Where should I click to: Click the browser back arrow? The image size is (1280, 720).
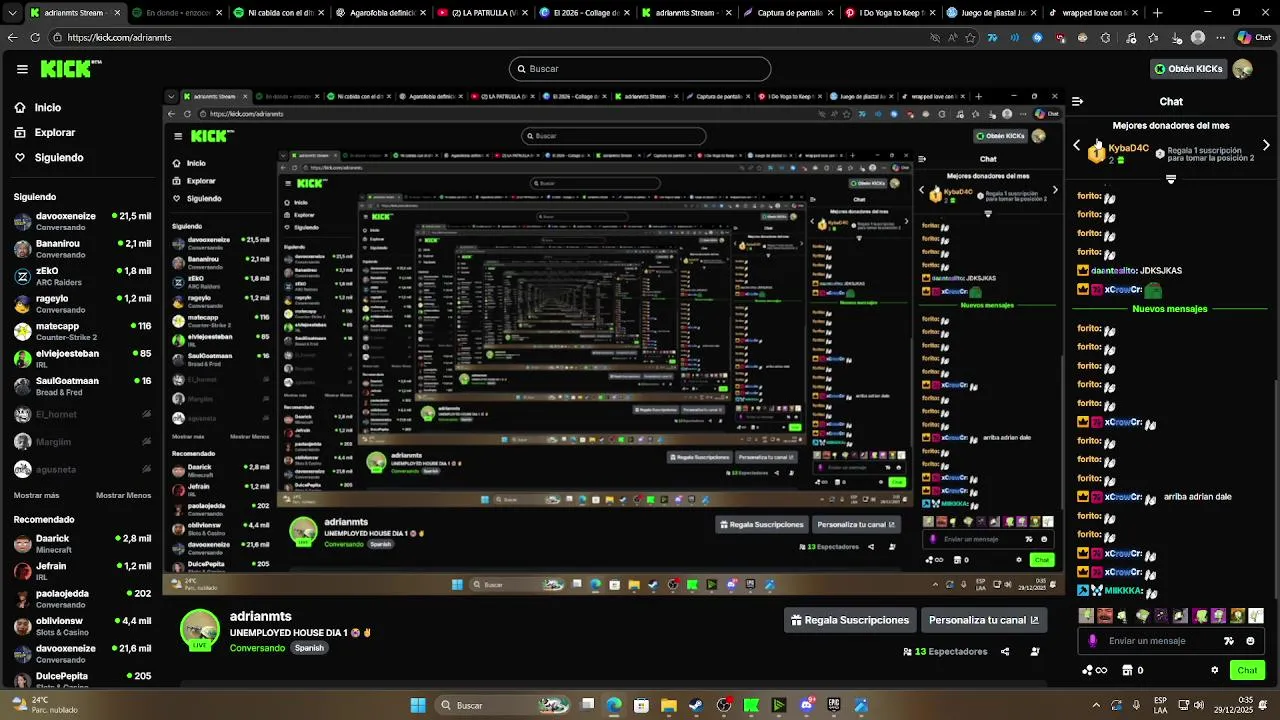pos(12,38)
